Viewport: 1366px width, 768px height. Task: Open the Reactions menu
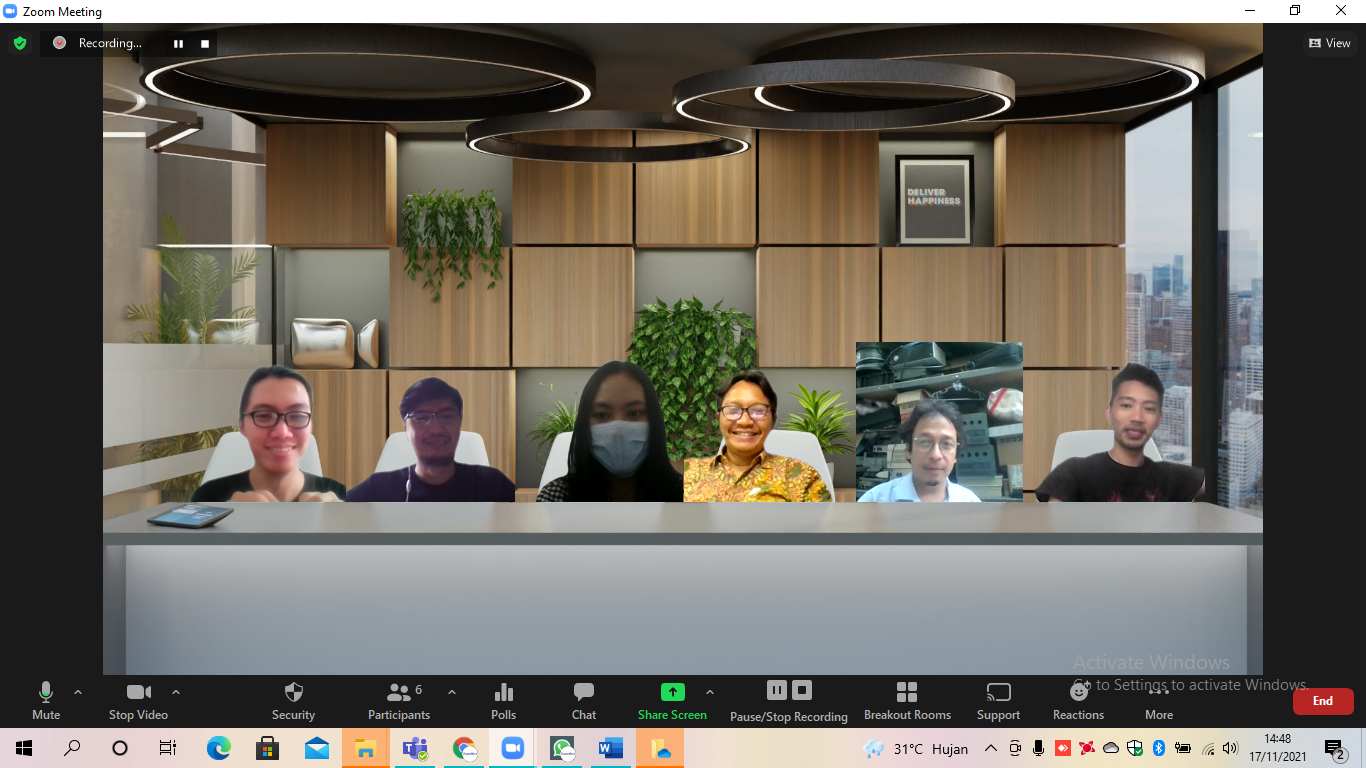(1078, 699)
